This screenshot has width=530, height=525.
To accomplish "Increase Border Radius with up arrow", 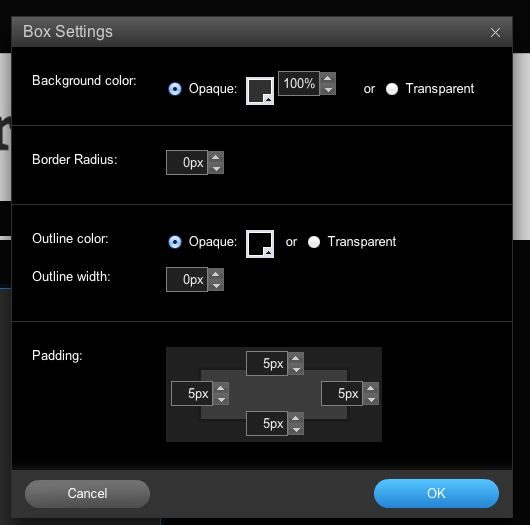I will (x=216, y=157).
